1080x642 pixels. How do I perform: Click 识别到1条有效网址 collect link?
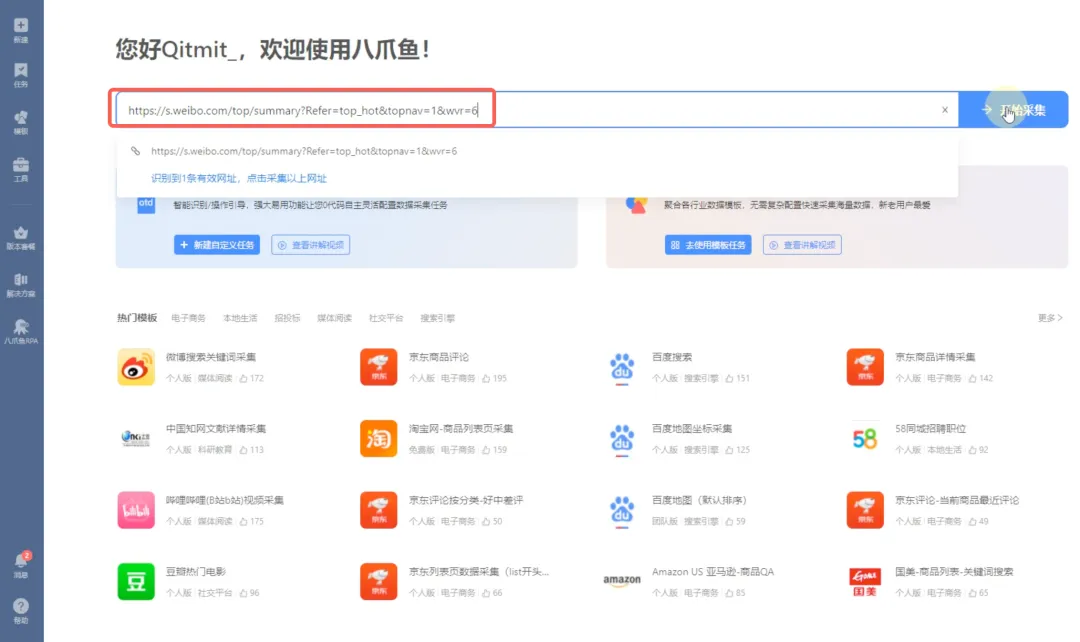238,178
